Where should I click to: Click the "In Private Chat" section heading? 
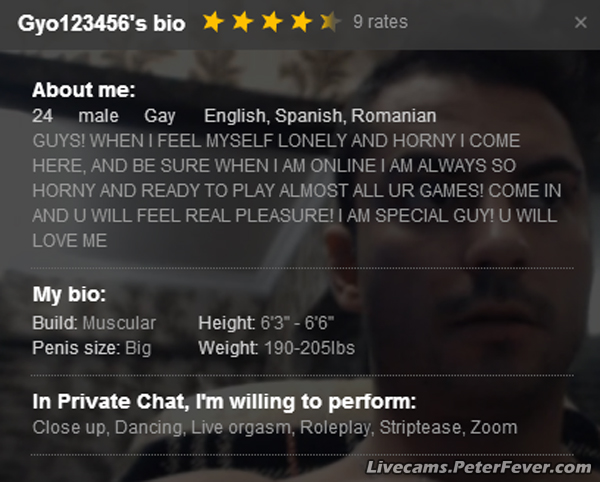point(223,403)
